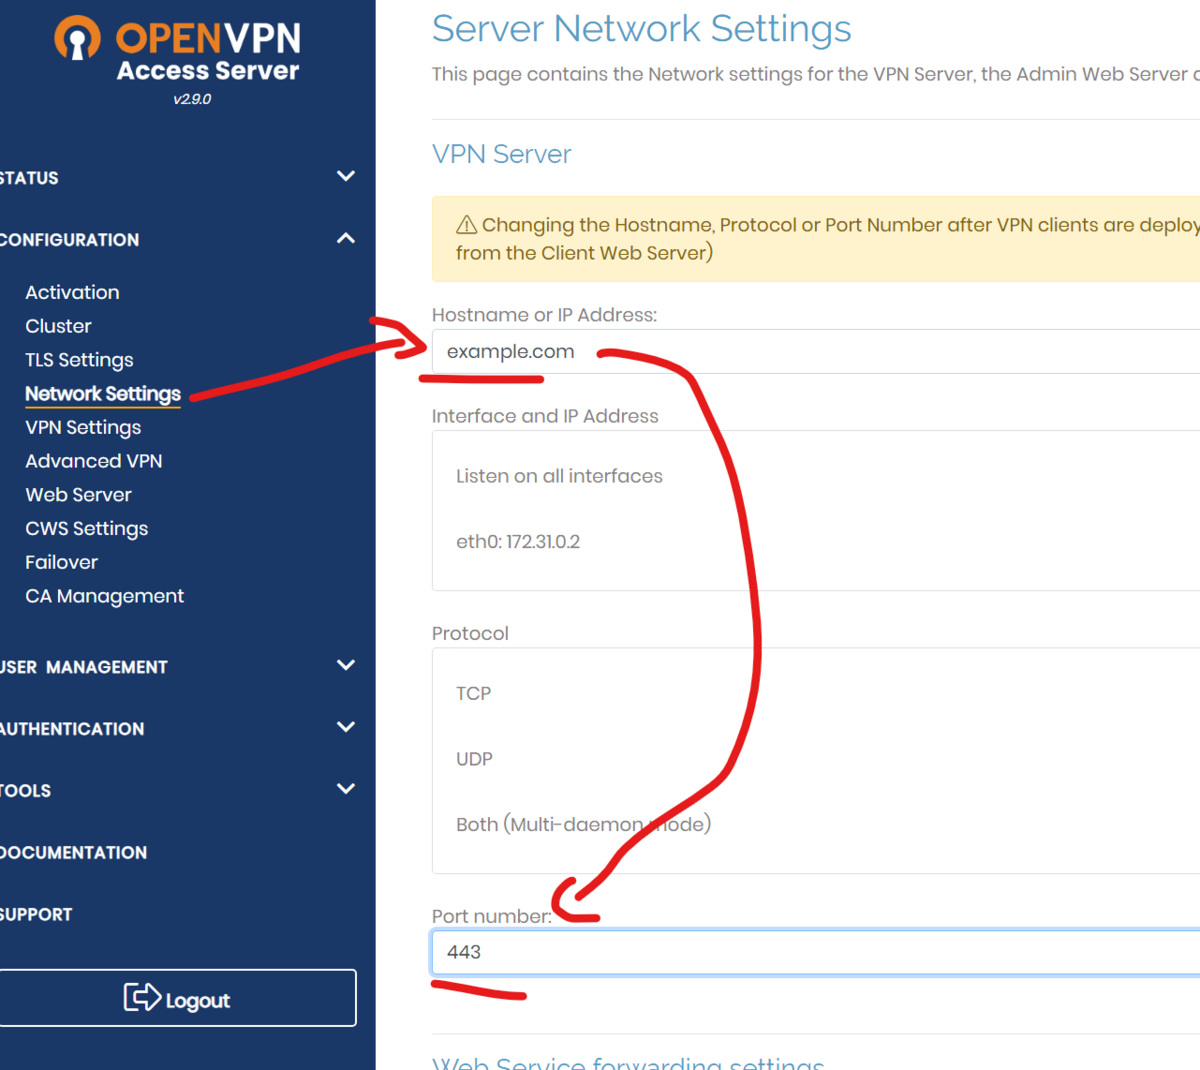Open the Status menu heading
This screenshot has height=1070, width=1200.
[x=29, y=178]
